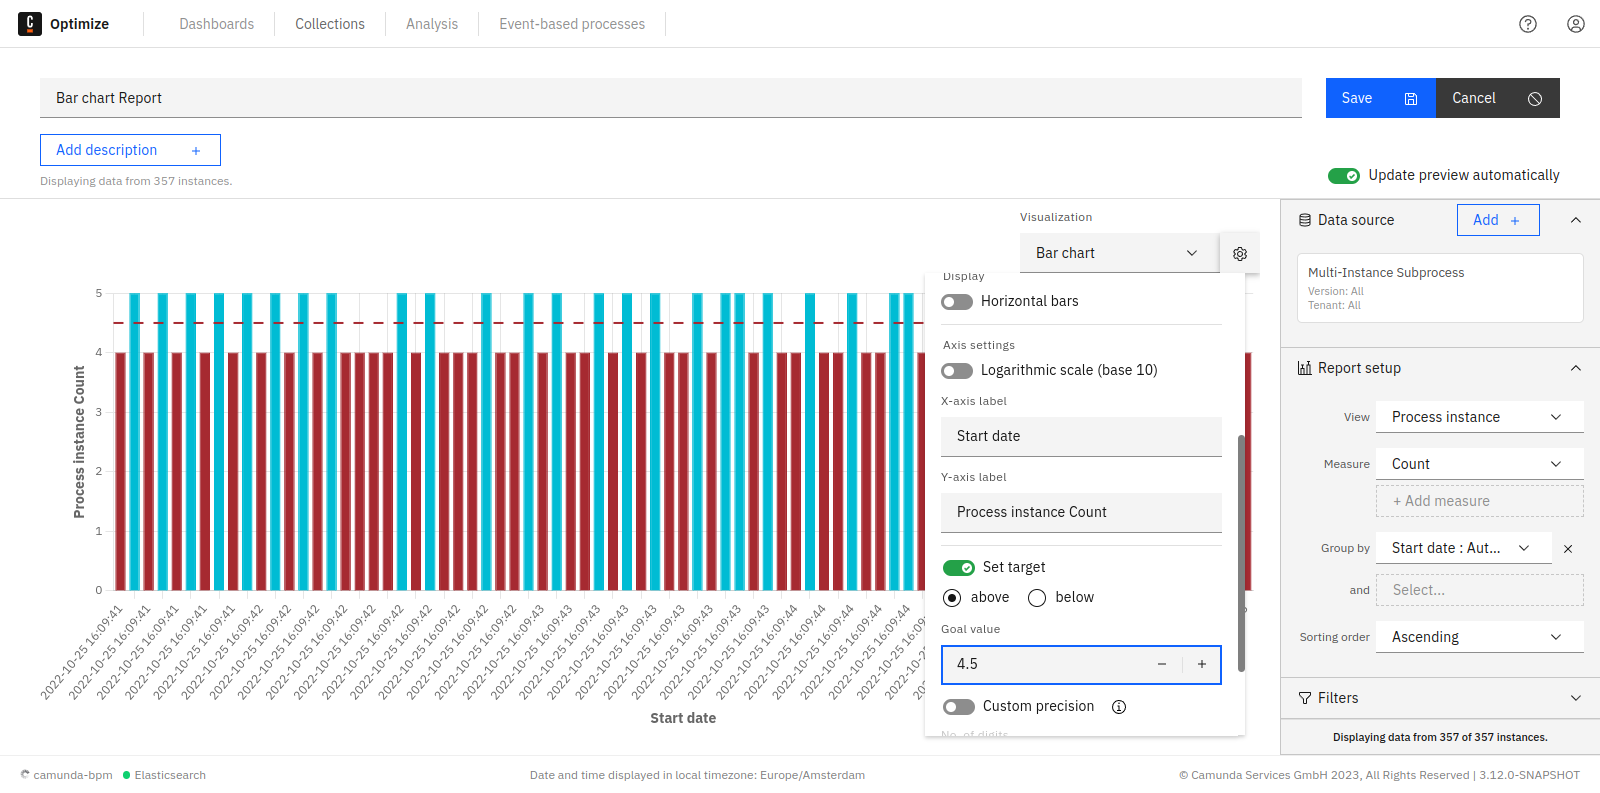1600x793 pixels.
Task: Remove the Group by selection with X
Action: pos(1568,549)
